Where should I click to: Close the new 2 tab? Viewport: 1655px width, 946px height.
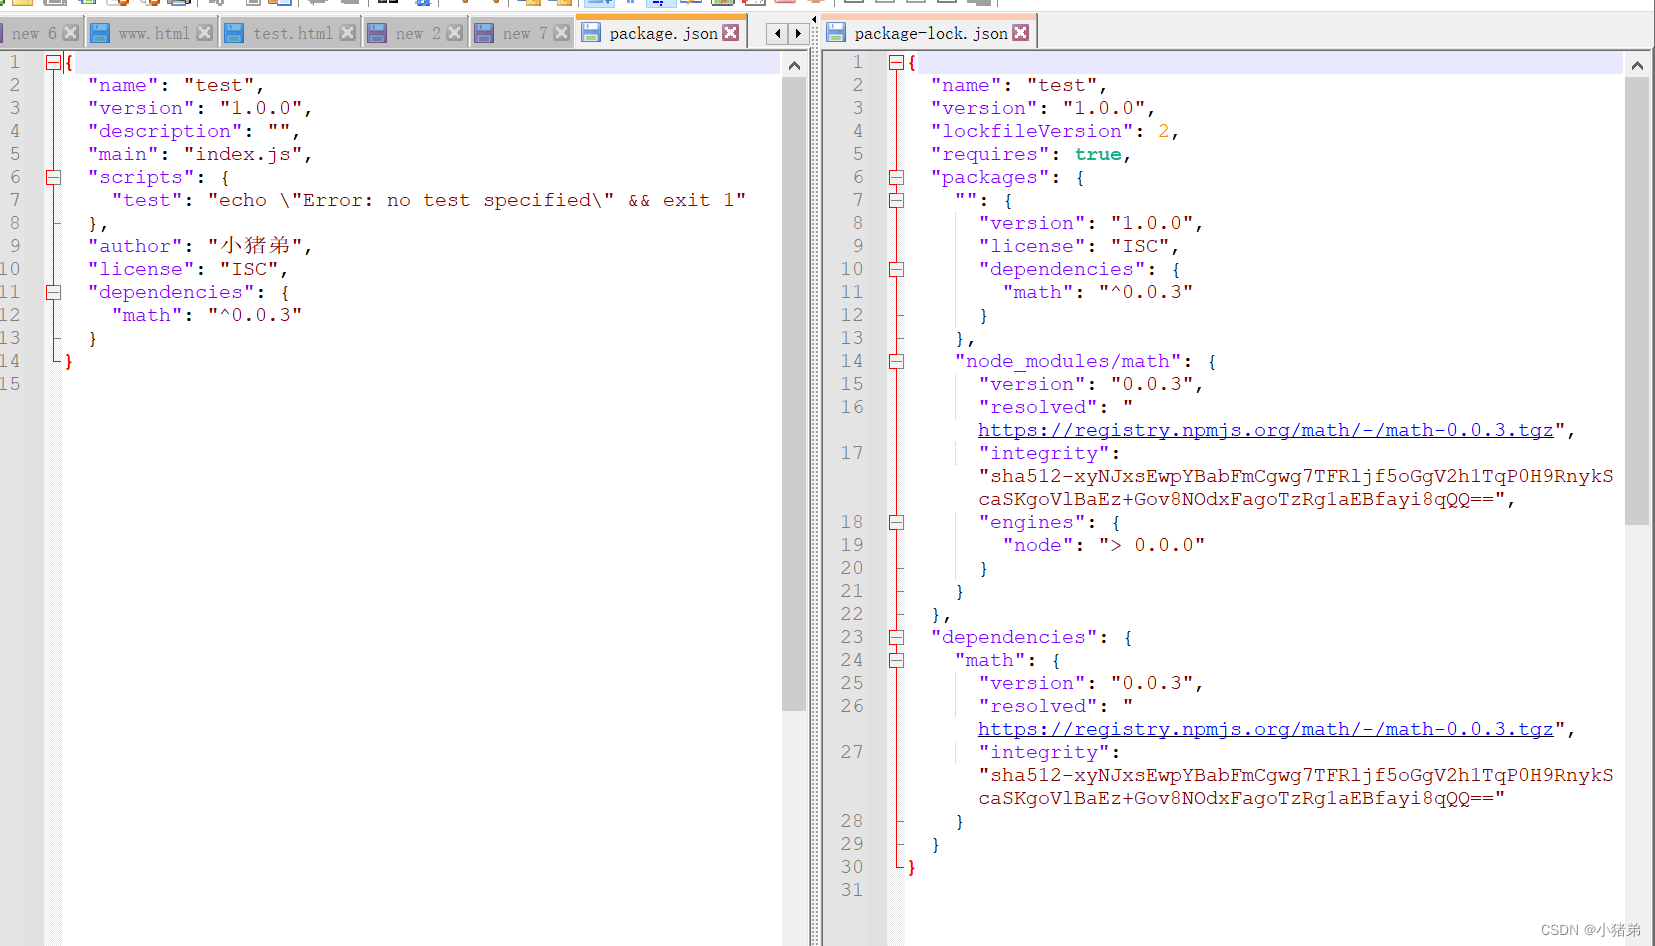[x=455, y=33]
